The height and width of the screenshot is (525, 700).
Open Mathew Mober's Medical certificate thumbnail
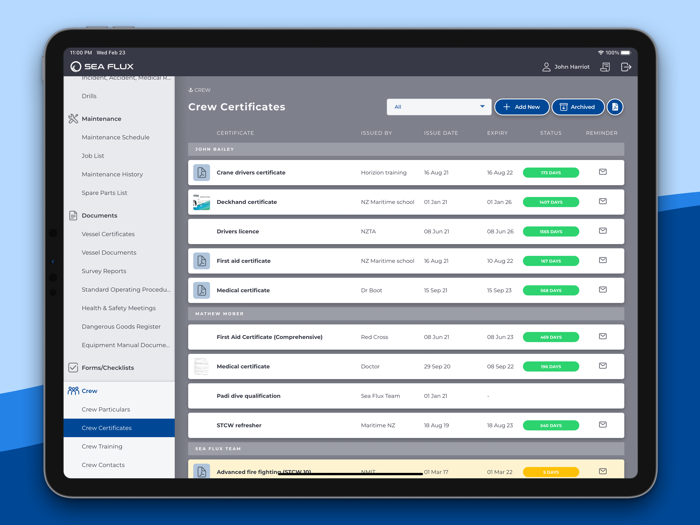201,366
